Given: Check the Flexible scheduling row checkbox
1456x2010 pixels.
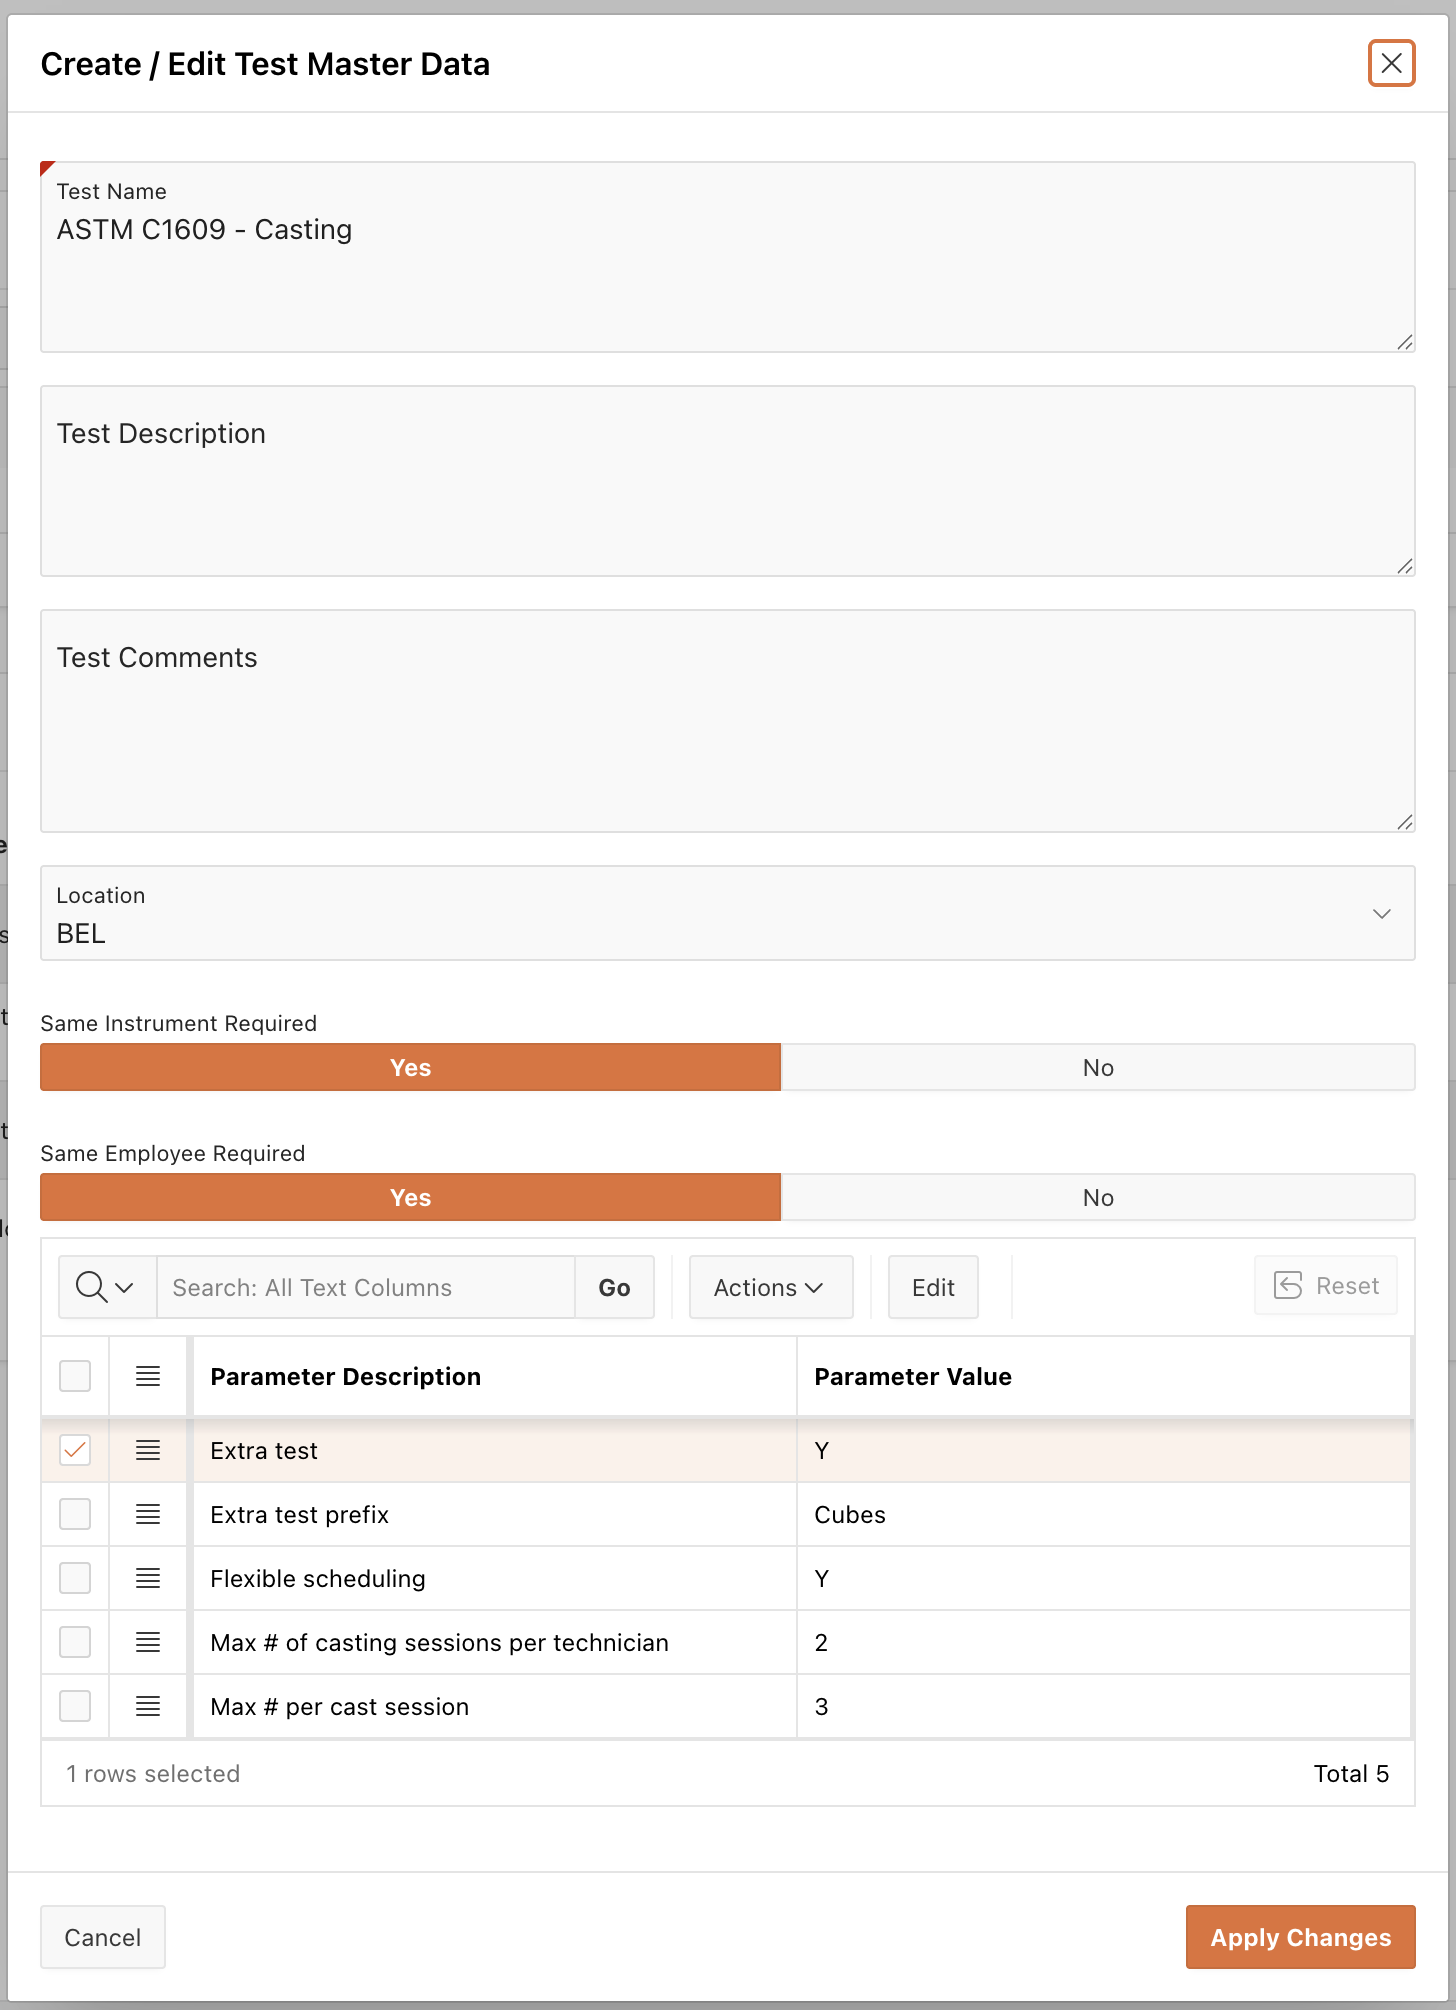Looking at the screenshot, I should click(75, 1578).
